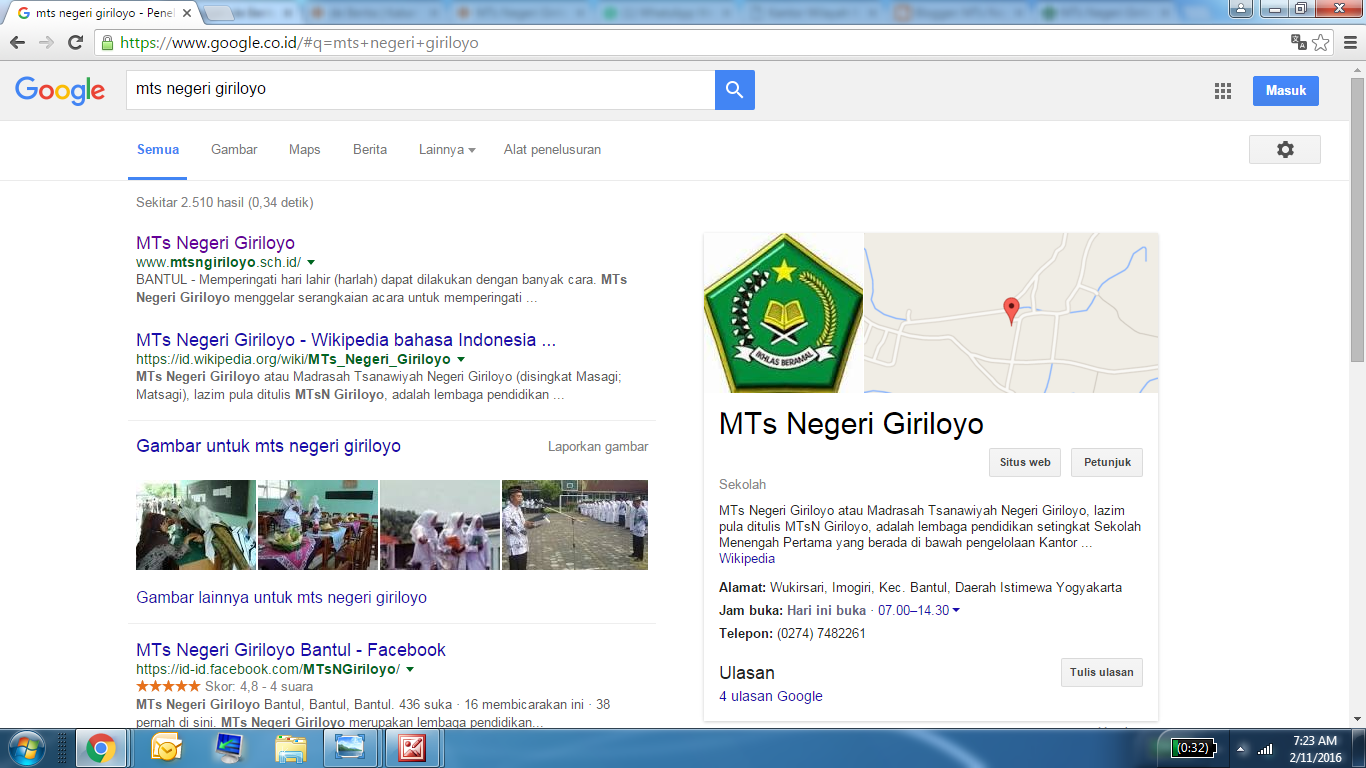This screenshot has height=768, width=1366.
Task: Open second image thumbnail with food table
Action: pos(318,525)
